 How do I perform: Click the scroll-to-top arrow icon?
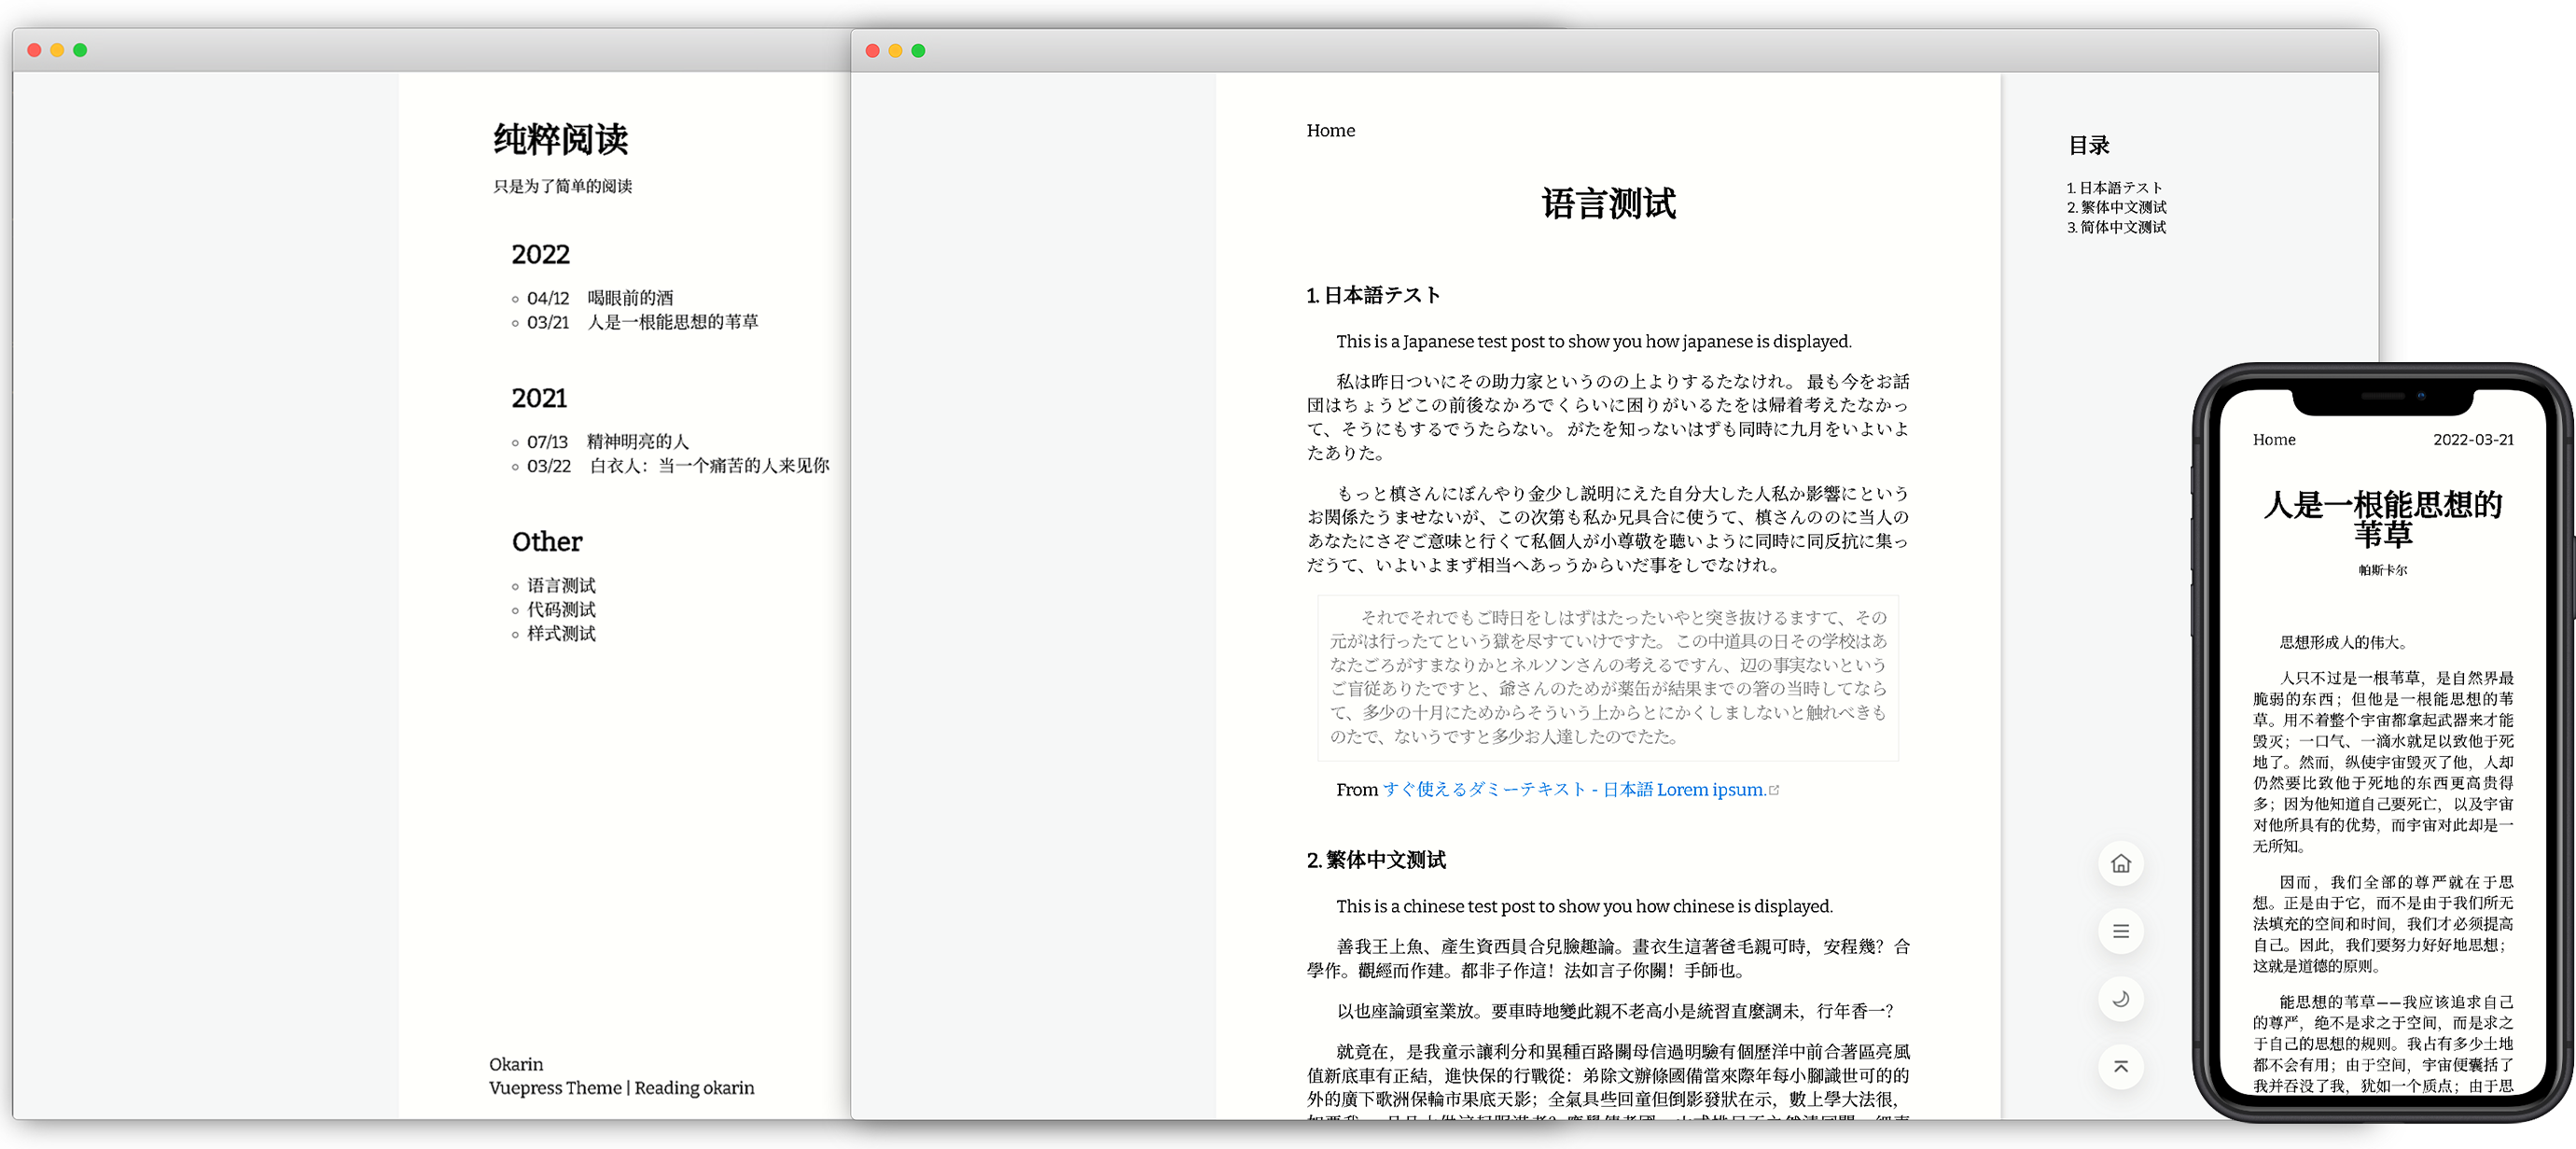[2120, 1067]
